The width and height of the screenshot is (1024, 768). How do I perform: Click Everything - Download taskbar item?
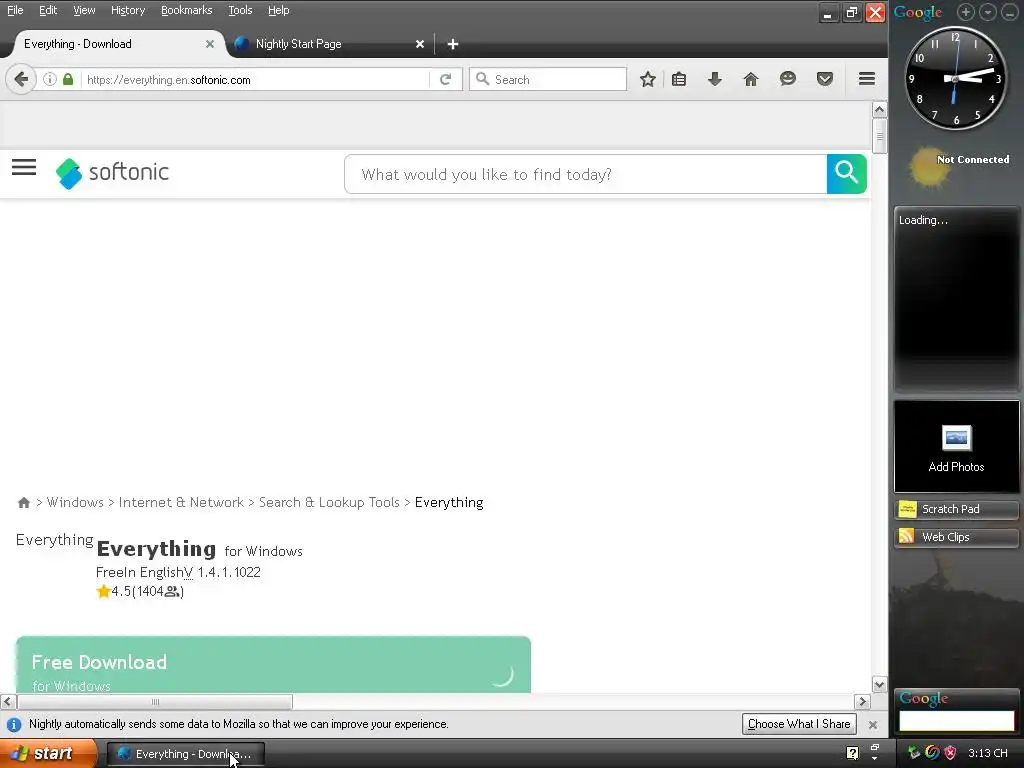[x=185, y=754]
